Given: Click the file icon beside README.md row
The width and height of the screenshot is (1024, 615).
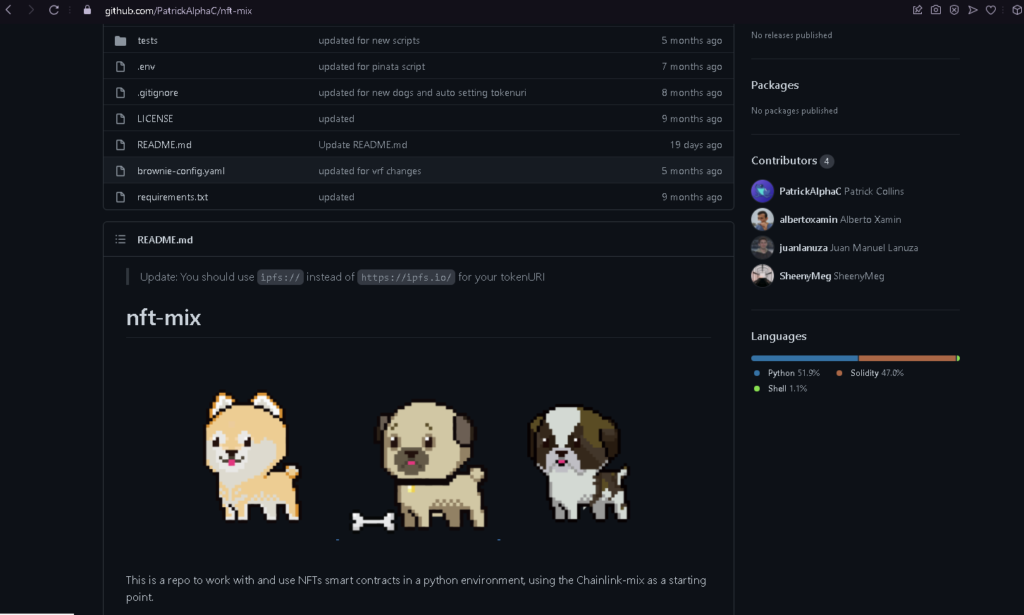Looking at the screenshot, I should coord(120,145).
